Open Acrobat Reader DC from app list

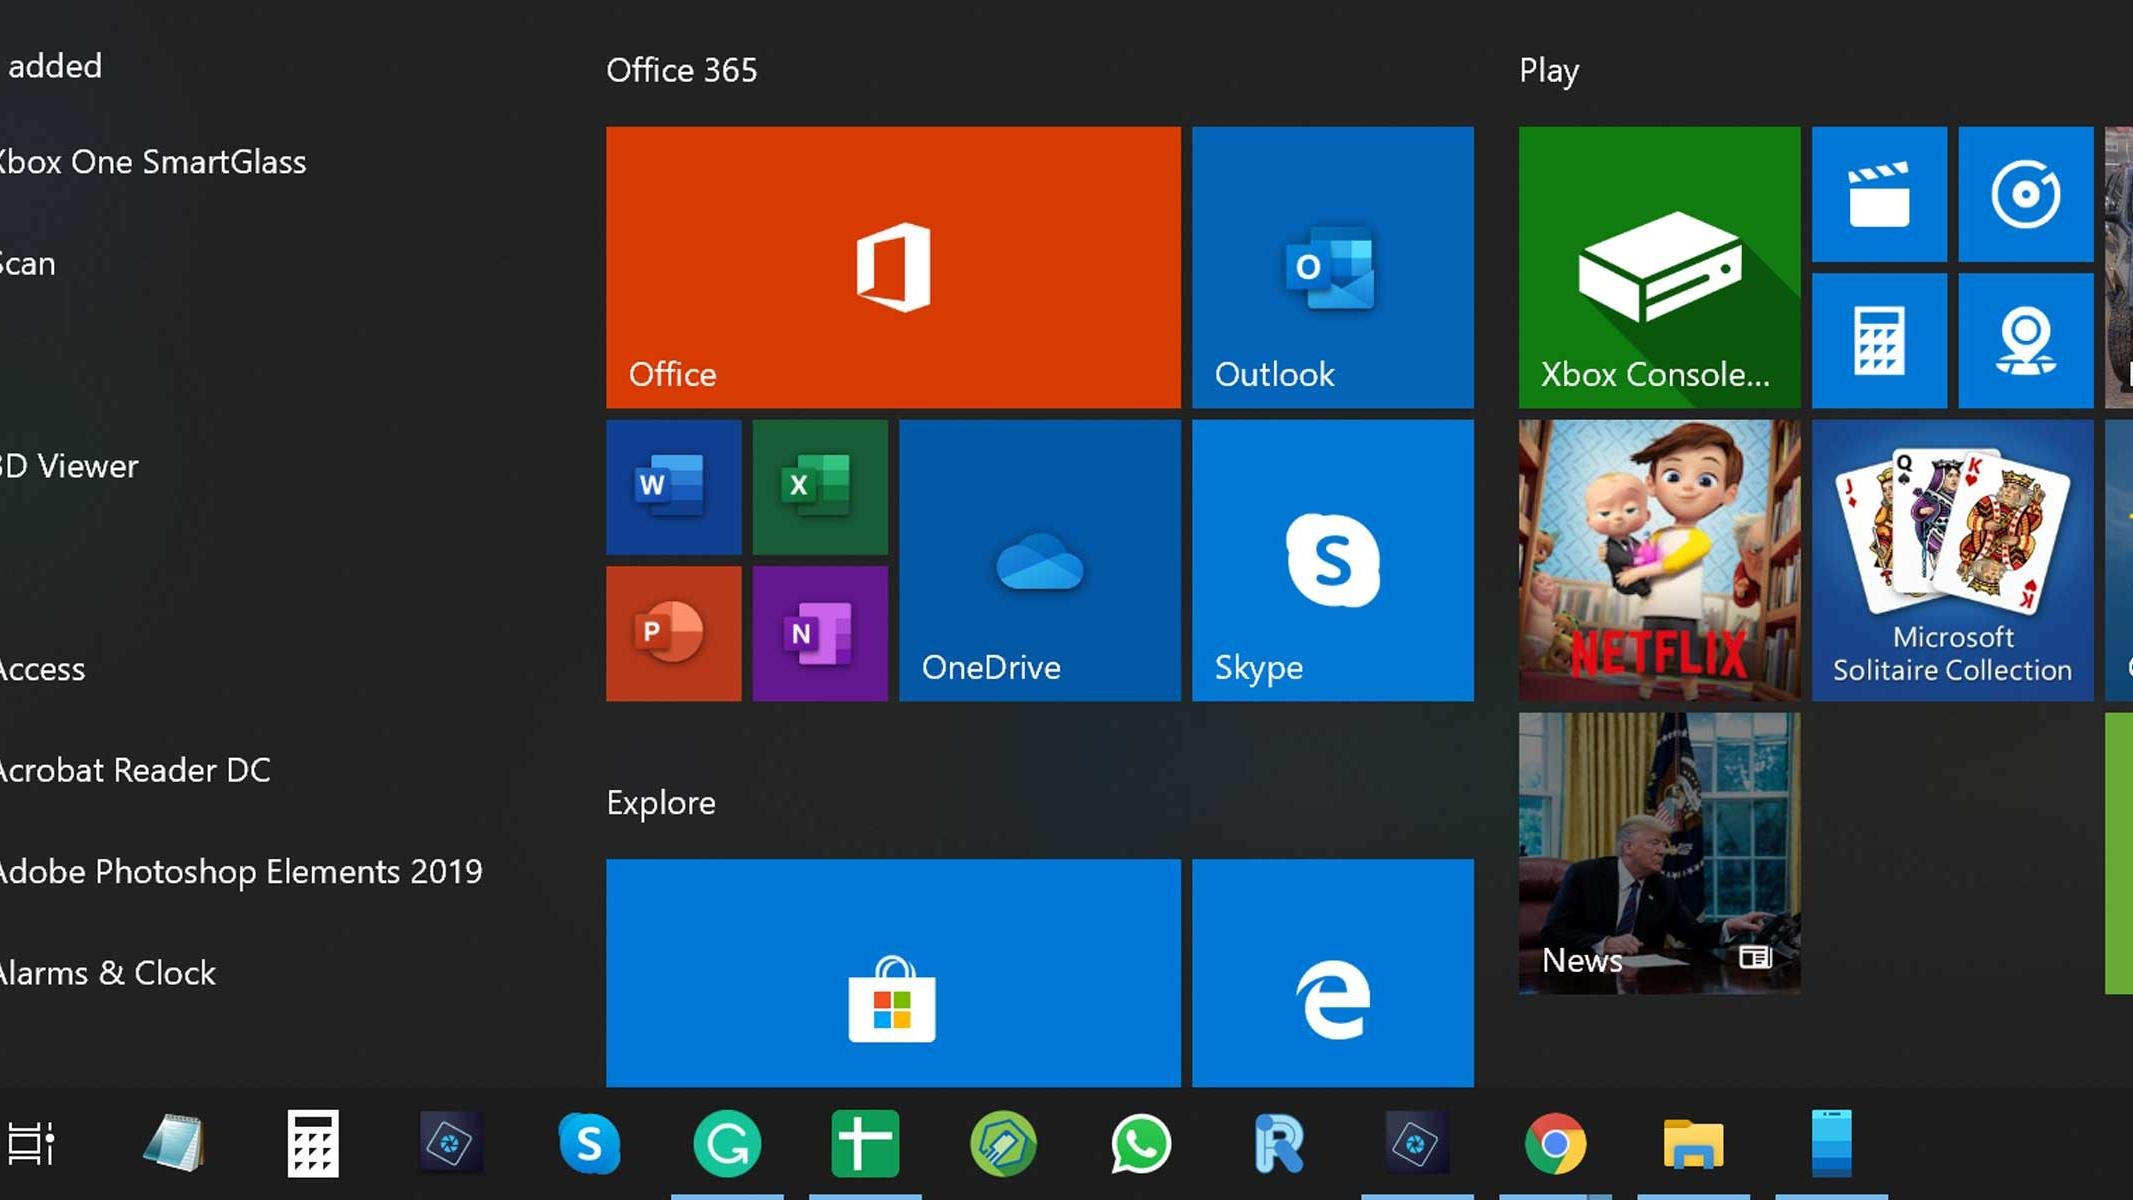134,770
